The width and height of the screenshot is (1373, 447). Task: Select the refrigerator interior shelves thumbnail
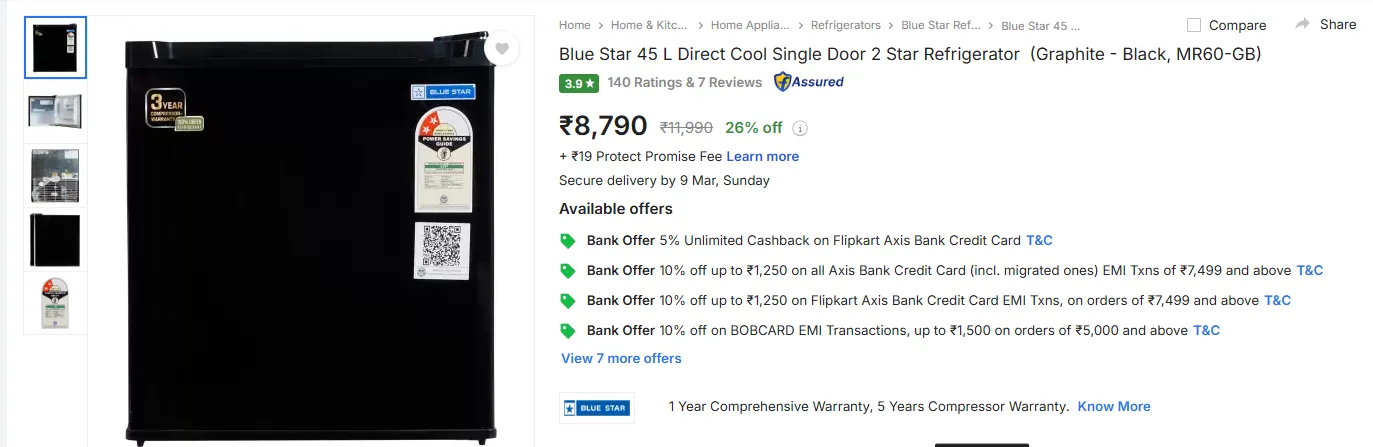tap(55, 175)
